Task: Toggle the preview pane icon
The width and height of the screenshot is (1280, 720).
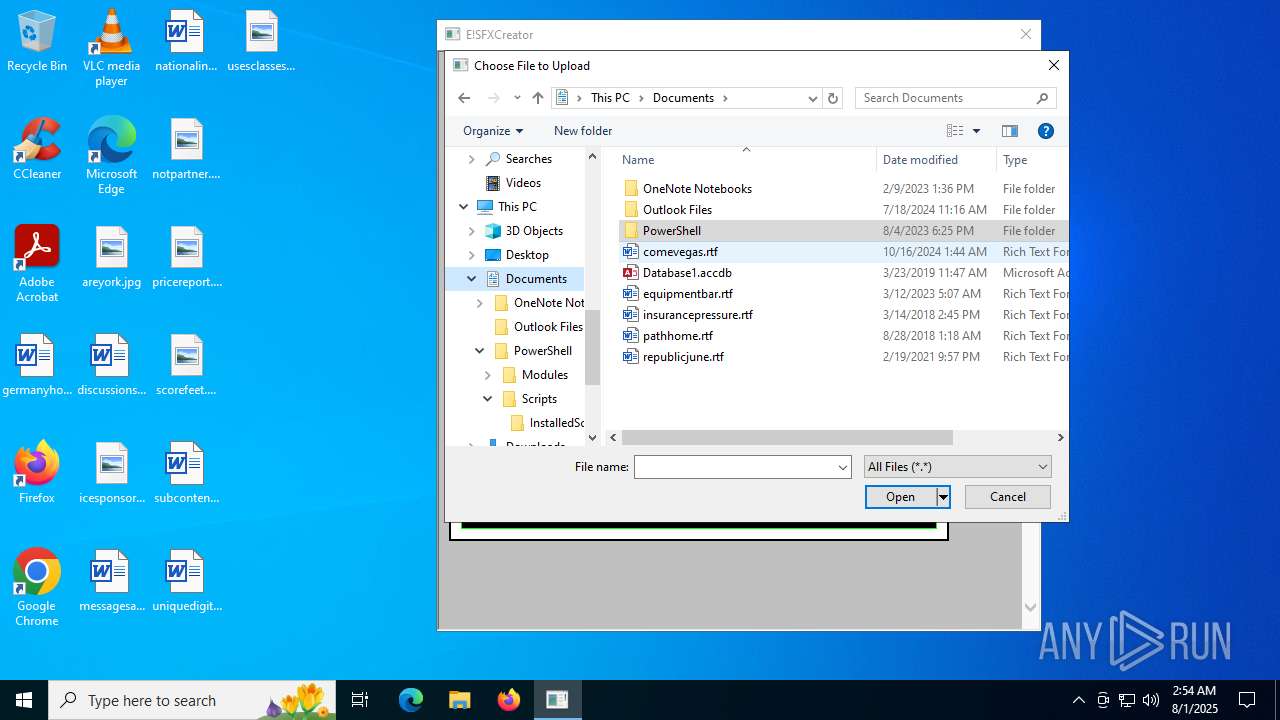Action: point(1010,131)
